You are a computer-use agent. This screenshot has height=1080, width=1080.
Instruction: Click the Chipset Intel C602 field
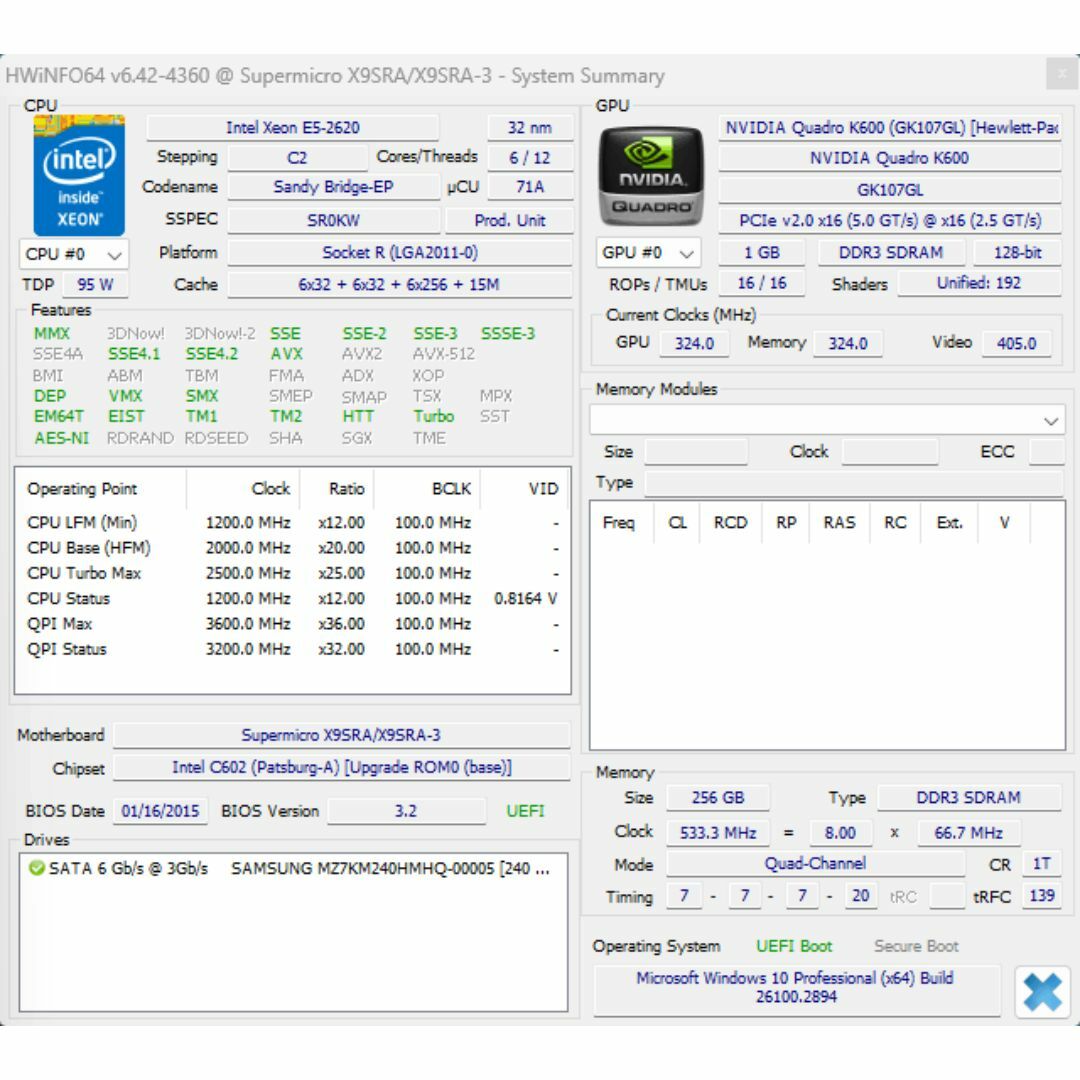(342, 767)
